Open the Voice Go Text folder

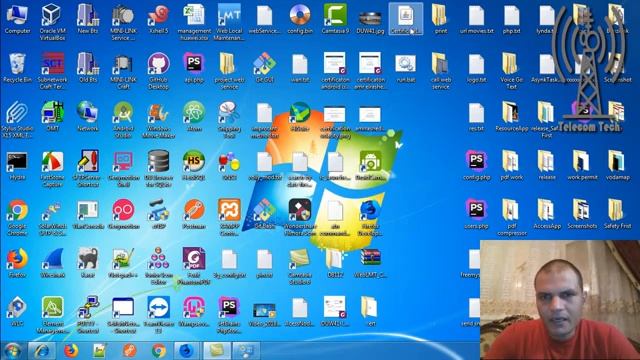tap(511, 71)
